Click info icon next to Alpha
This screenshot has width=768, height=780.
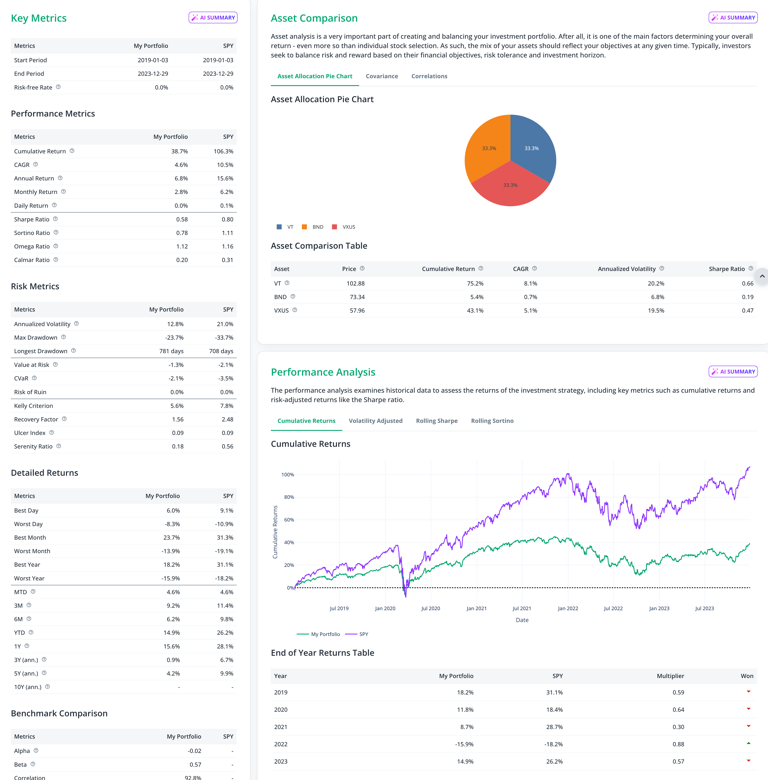36,750
